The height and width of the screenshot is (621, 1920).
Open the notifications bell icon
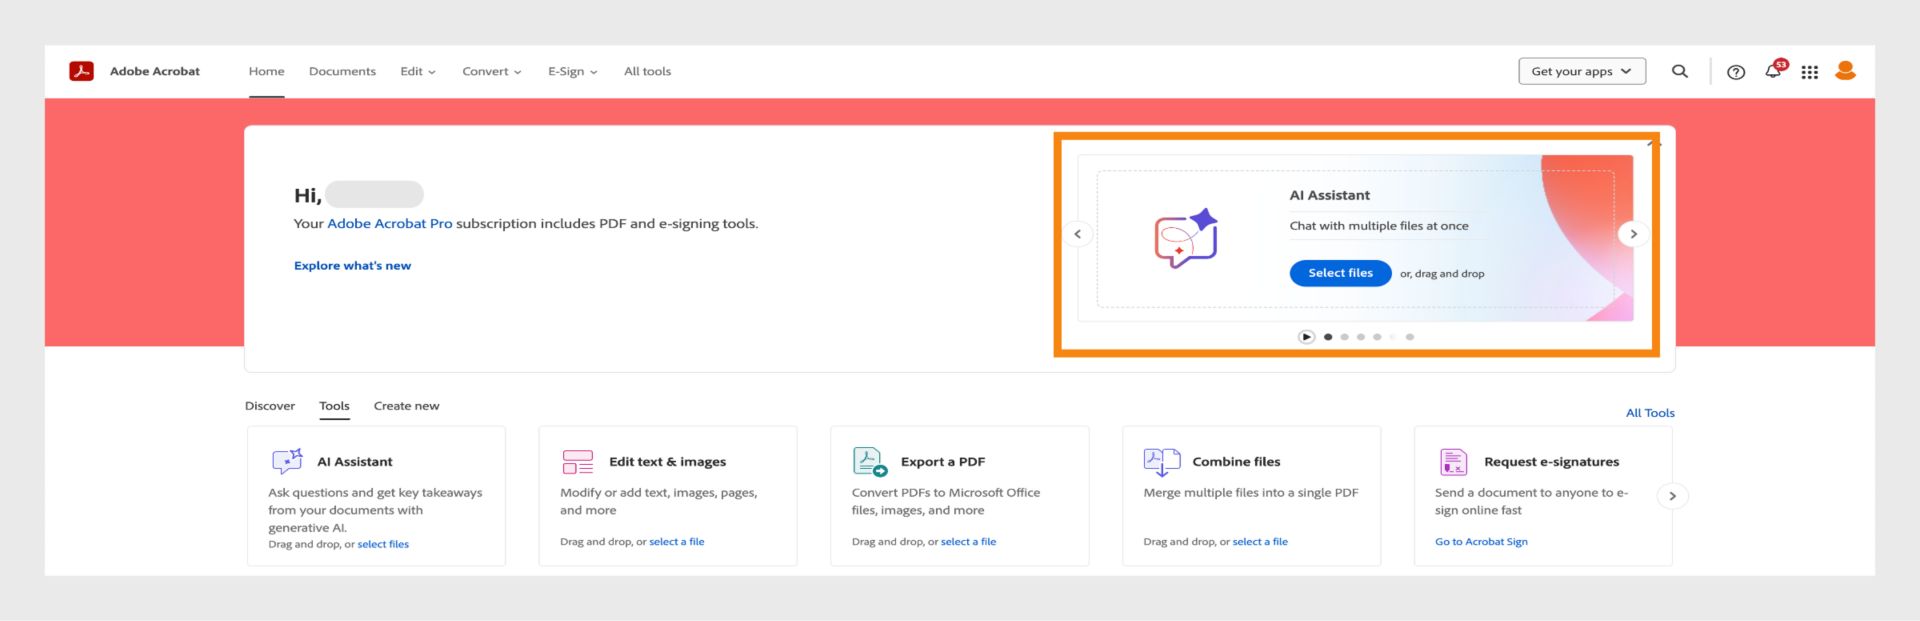coord(1773,71)
